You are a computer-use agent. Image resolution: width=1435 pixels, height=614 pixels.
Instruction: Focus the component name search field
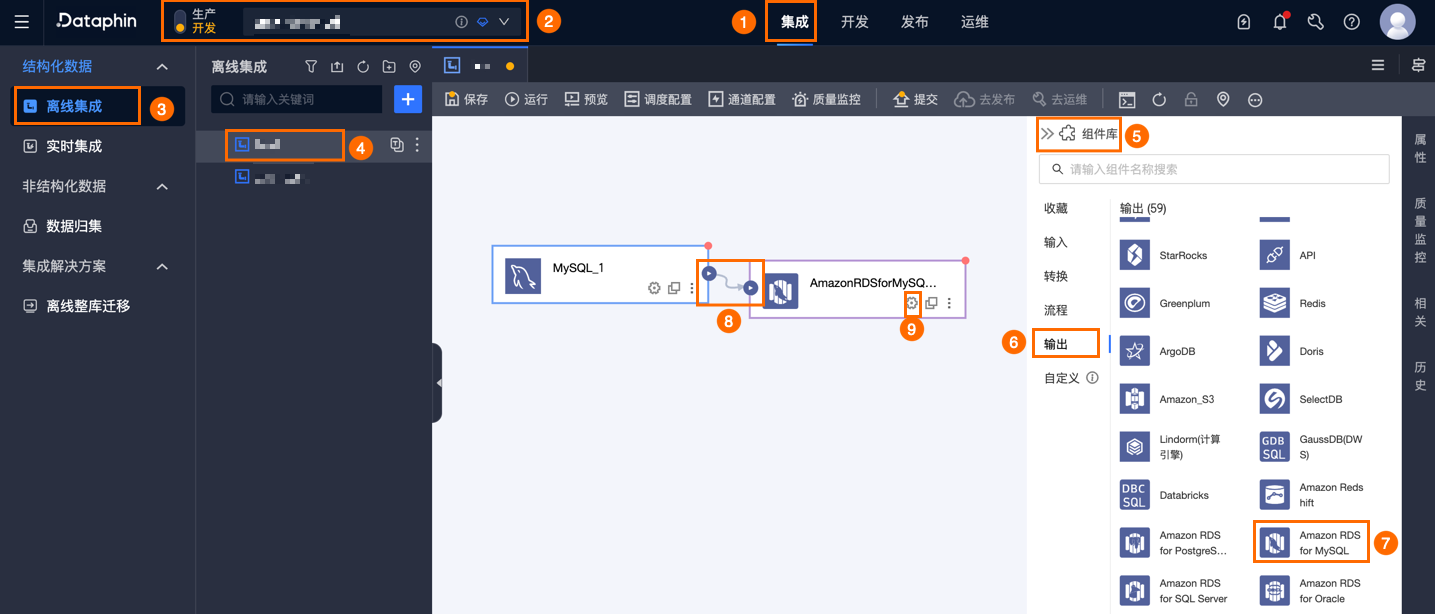1214,169
